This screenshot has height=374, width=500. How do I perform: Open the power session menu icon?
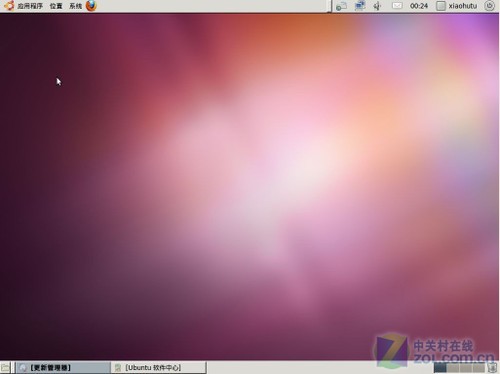coord(489,6)
